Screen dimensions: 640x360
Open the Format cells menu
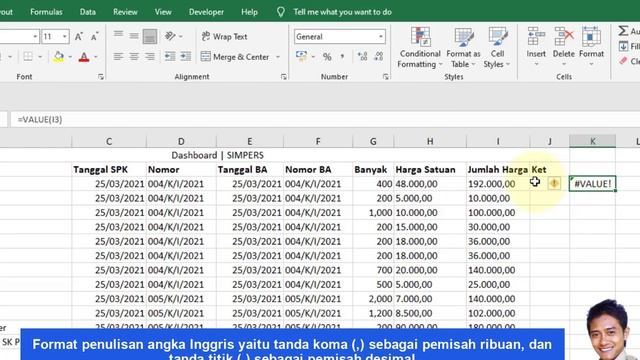pos(591,47)
